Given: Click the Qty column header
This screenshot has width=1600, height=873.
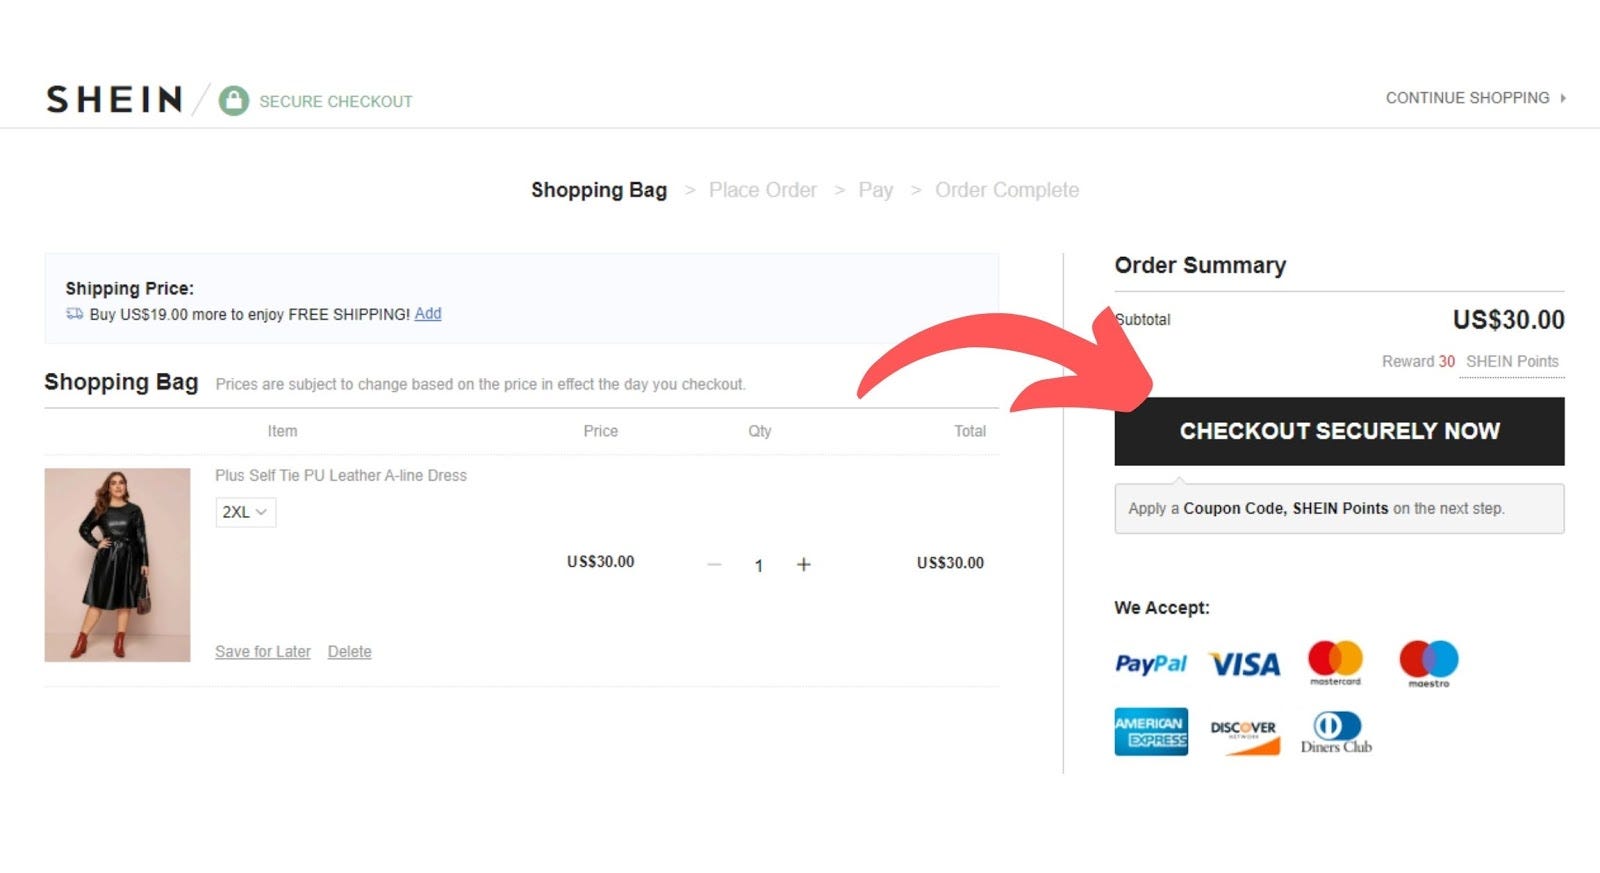Looking at the screenshot, I should point(760,431).
